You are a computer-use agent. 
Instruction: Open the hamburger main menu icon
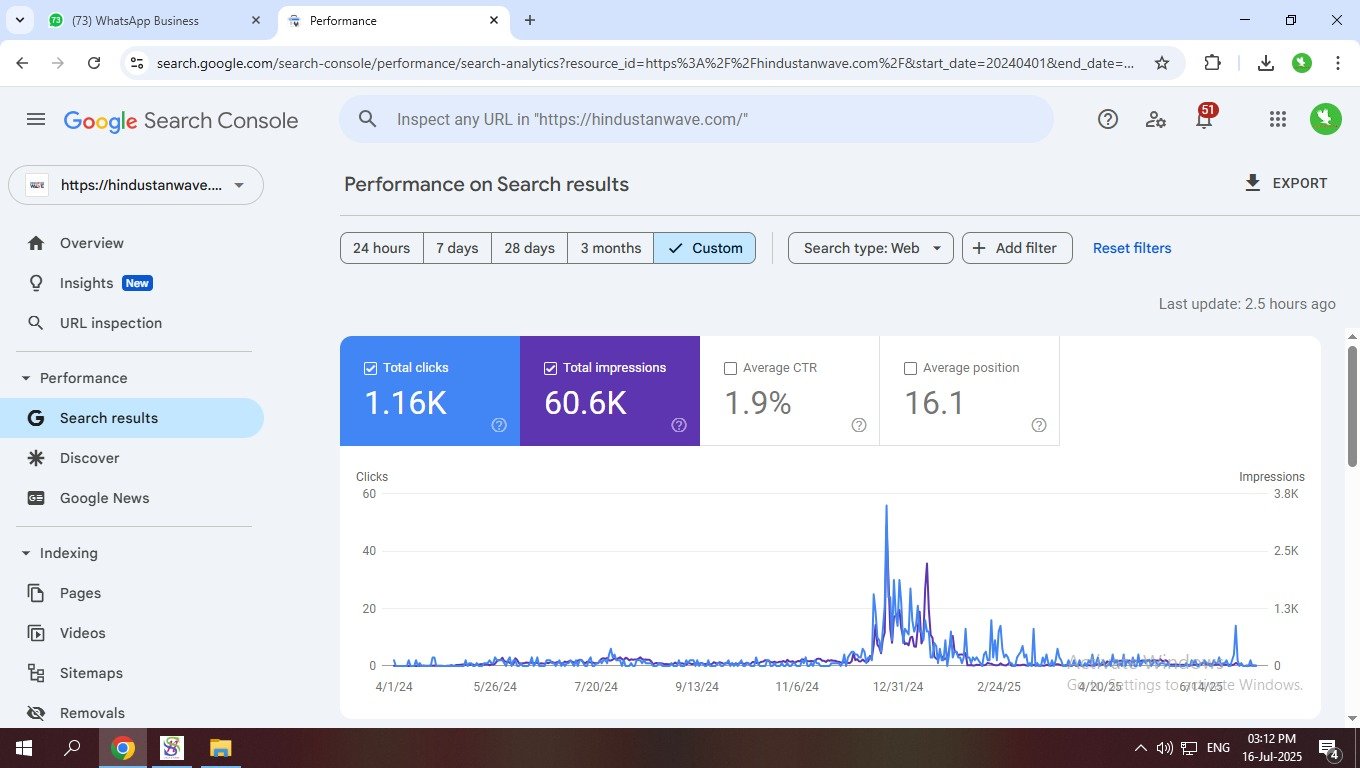(36, 120)
